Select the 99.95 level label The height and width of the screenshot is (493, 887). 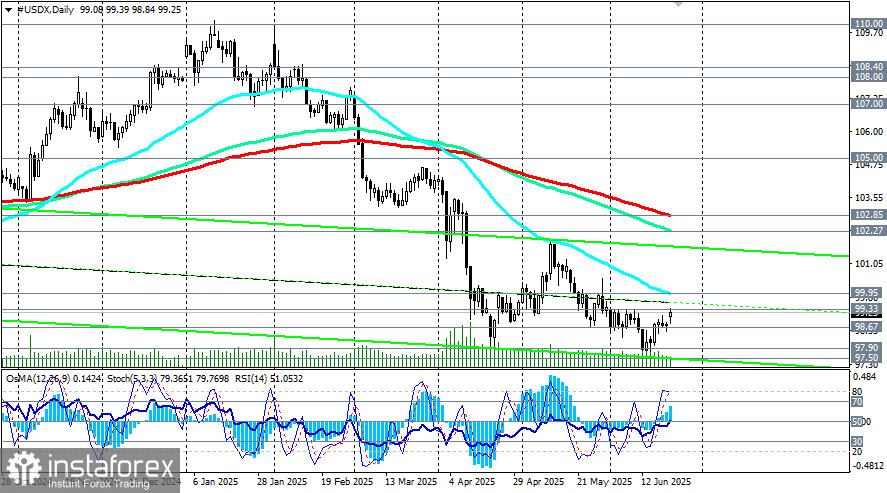pyautogui.click(x=868, y=292)
